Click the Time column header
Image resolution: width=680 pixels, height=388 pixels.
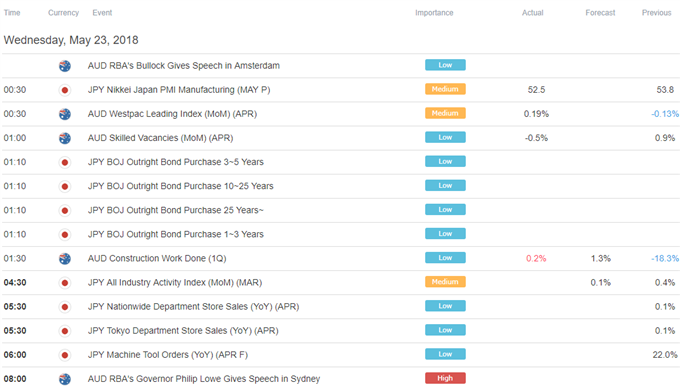pyautogui.click(x=12, y=13)
